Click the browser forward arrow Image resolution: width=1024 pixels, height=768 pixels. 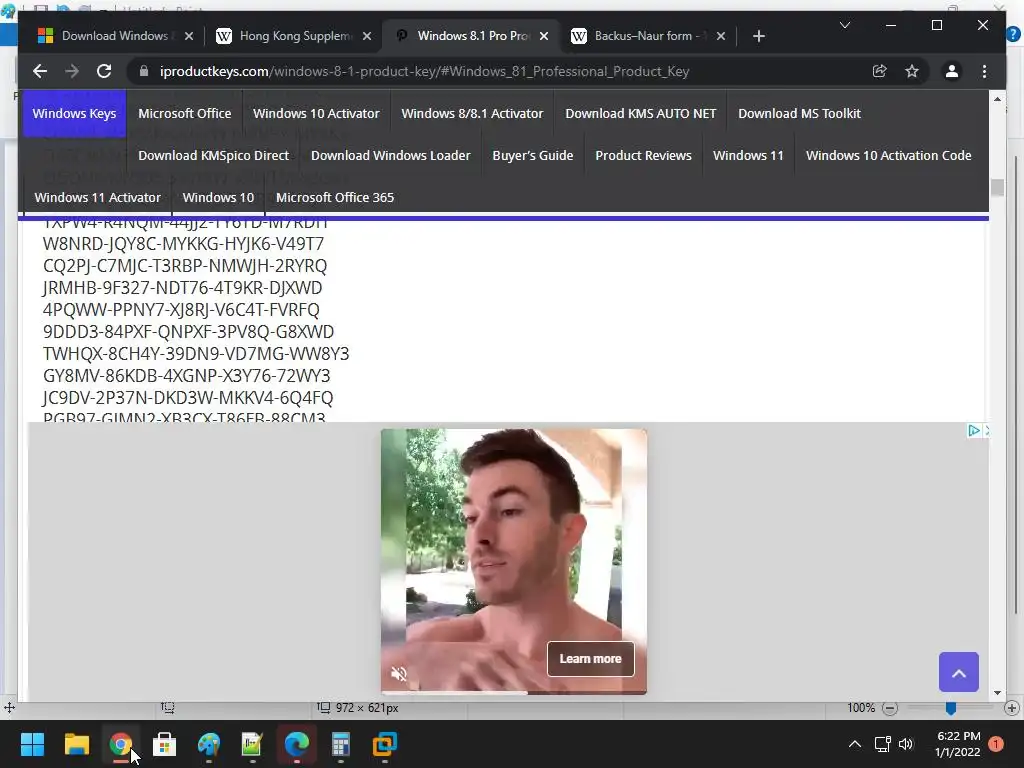click(72, 71)
